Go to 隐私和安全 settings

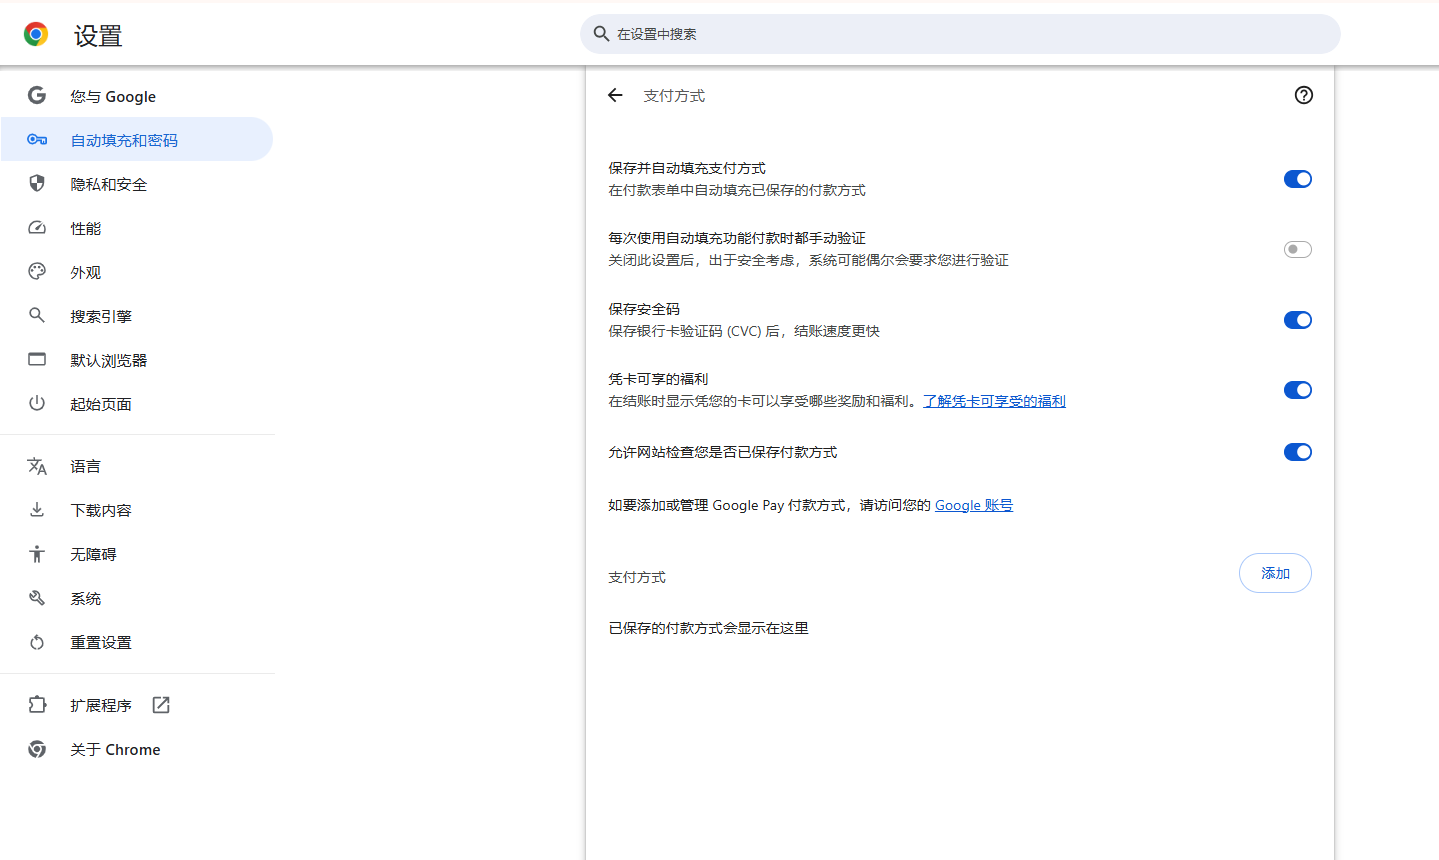137,184
